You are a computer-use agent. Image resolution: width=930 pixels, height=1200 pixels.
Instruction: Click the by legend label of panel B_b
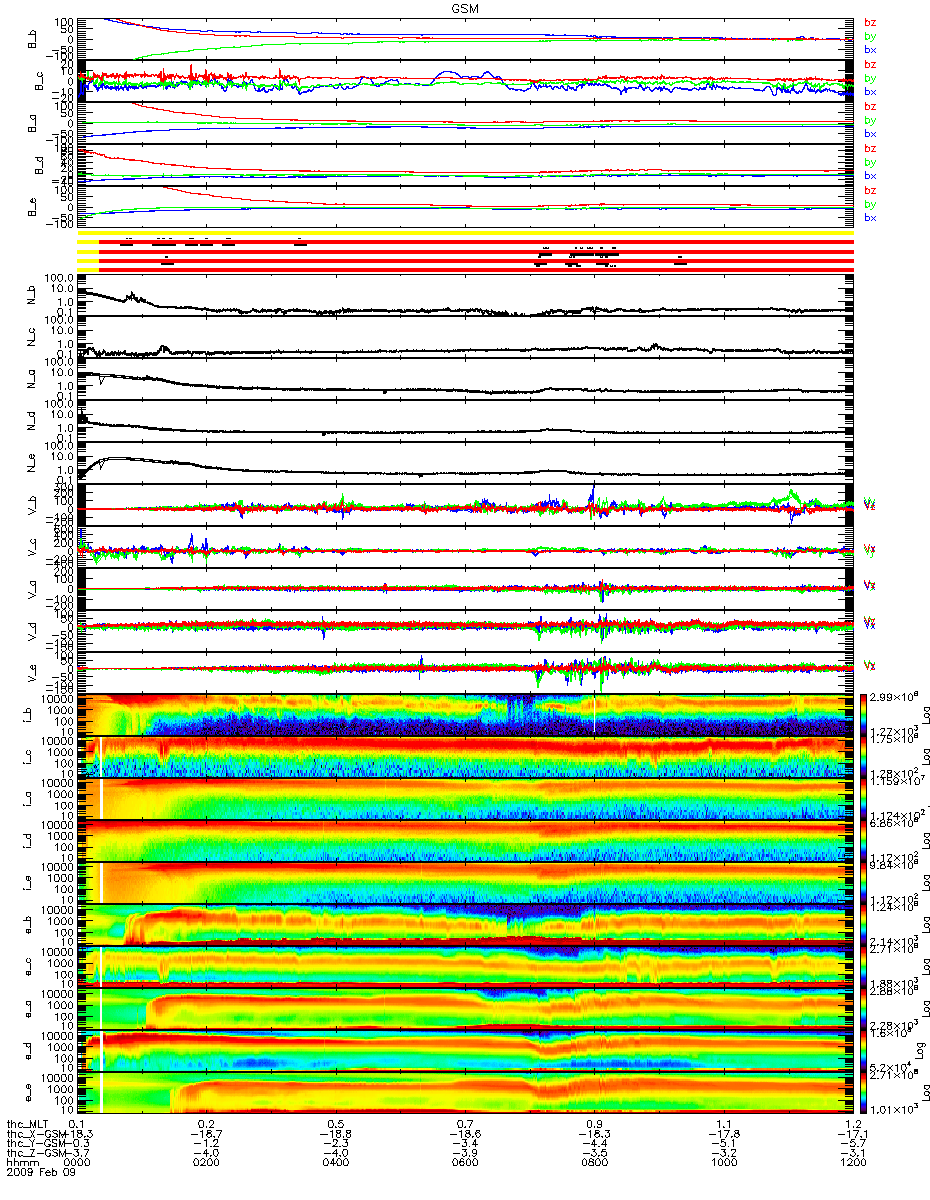click(870, 36)
